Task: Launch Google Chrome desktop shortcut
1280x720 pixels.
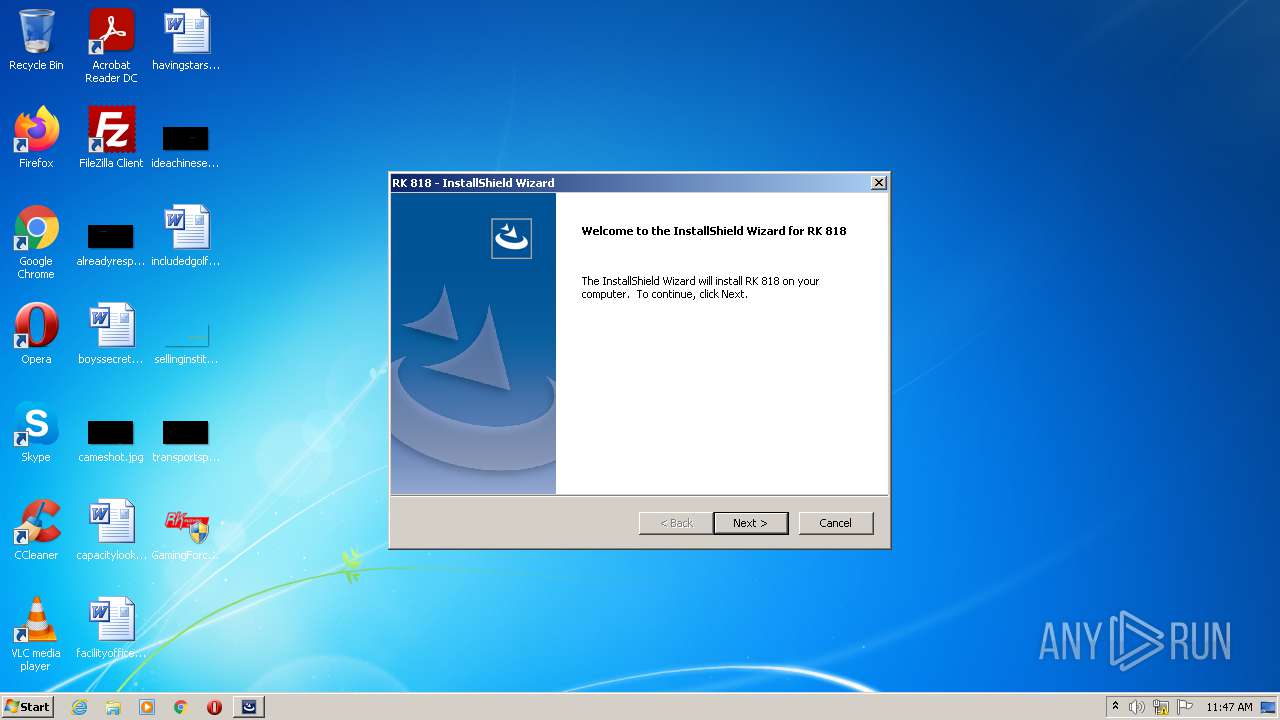Action: point(36,242)
